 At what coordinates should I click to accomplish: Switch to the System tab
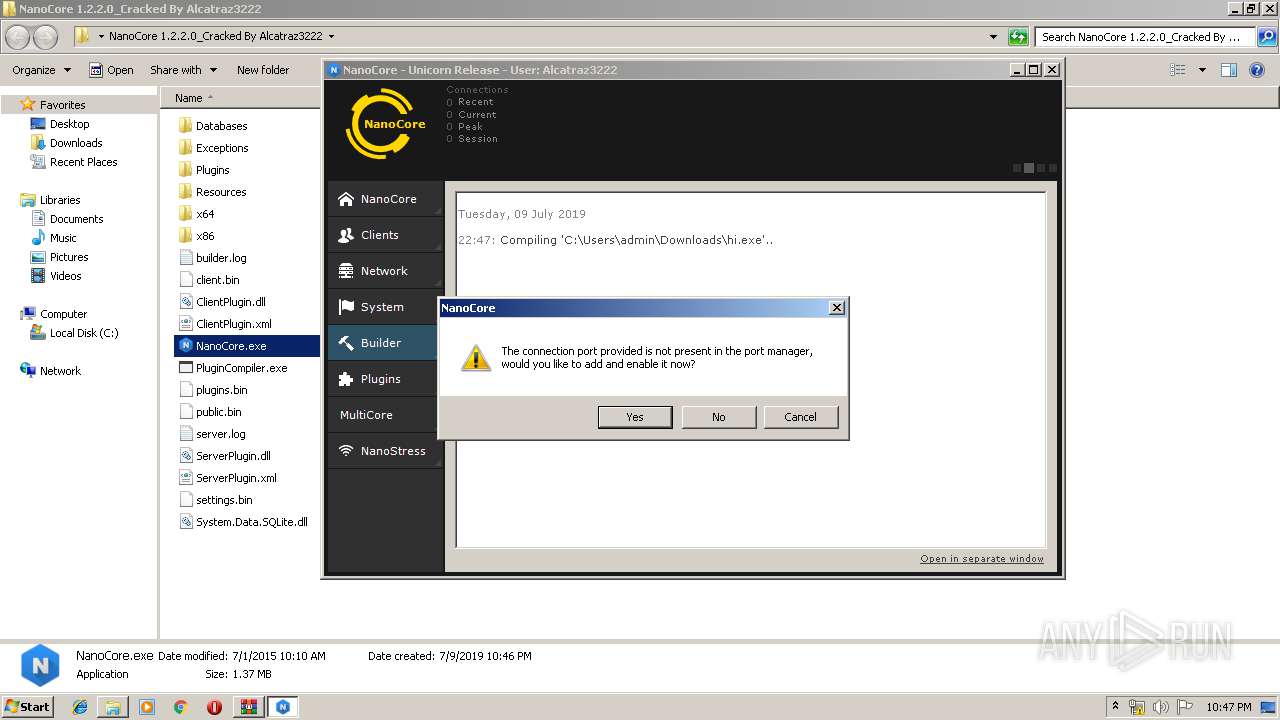(385, 307)
